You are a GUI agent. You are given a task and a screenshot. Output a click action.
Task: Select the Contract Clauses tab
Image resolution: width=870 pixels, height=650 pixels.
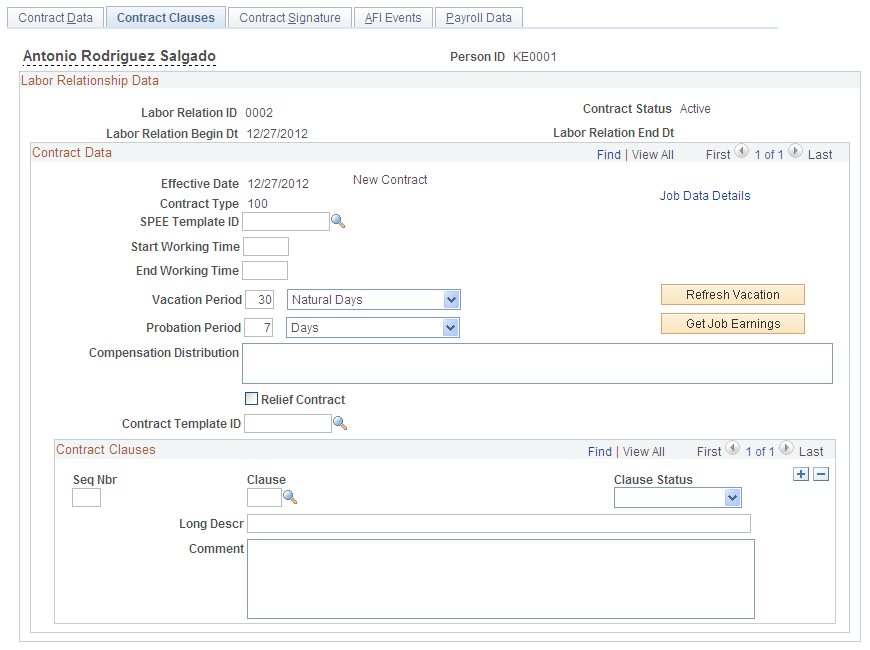(165, 18)
